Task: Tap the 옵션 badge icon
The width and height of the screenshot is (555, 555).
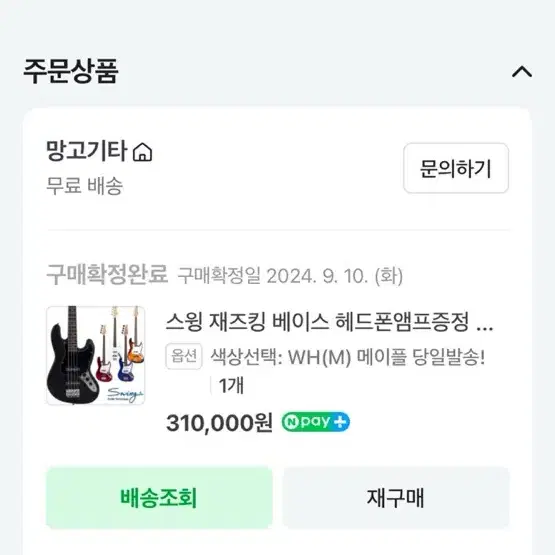Action: pyautogui.click(x=184, y=356)
